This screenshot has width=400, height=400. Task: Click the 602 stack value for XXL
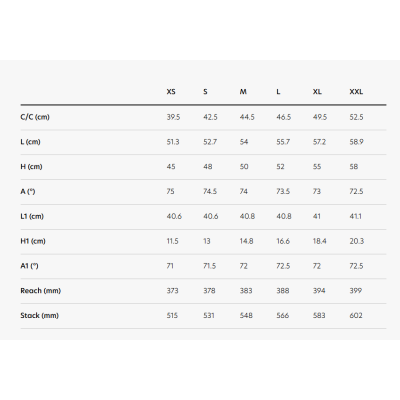(356, 315)
